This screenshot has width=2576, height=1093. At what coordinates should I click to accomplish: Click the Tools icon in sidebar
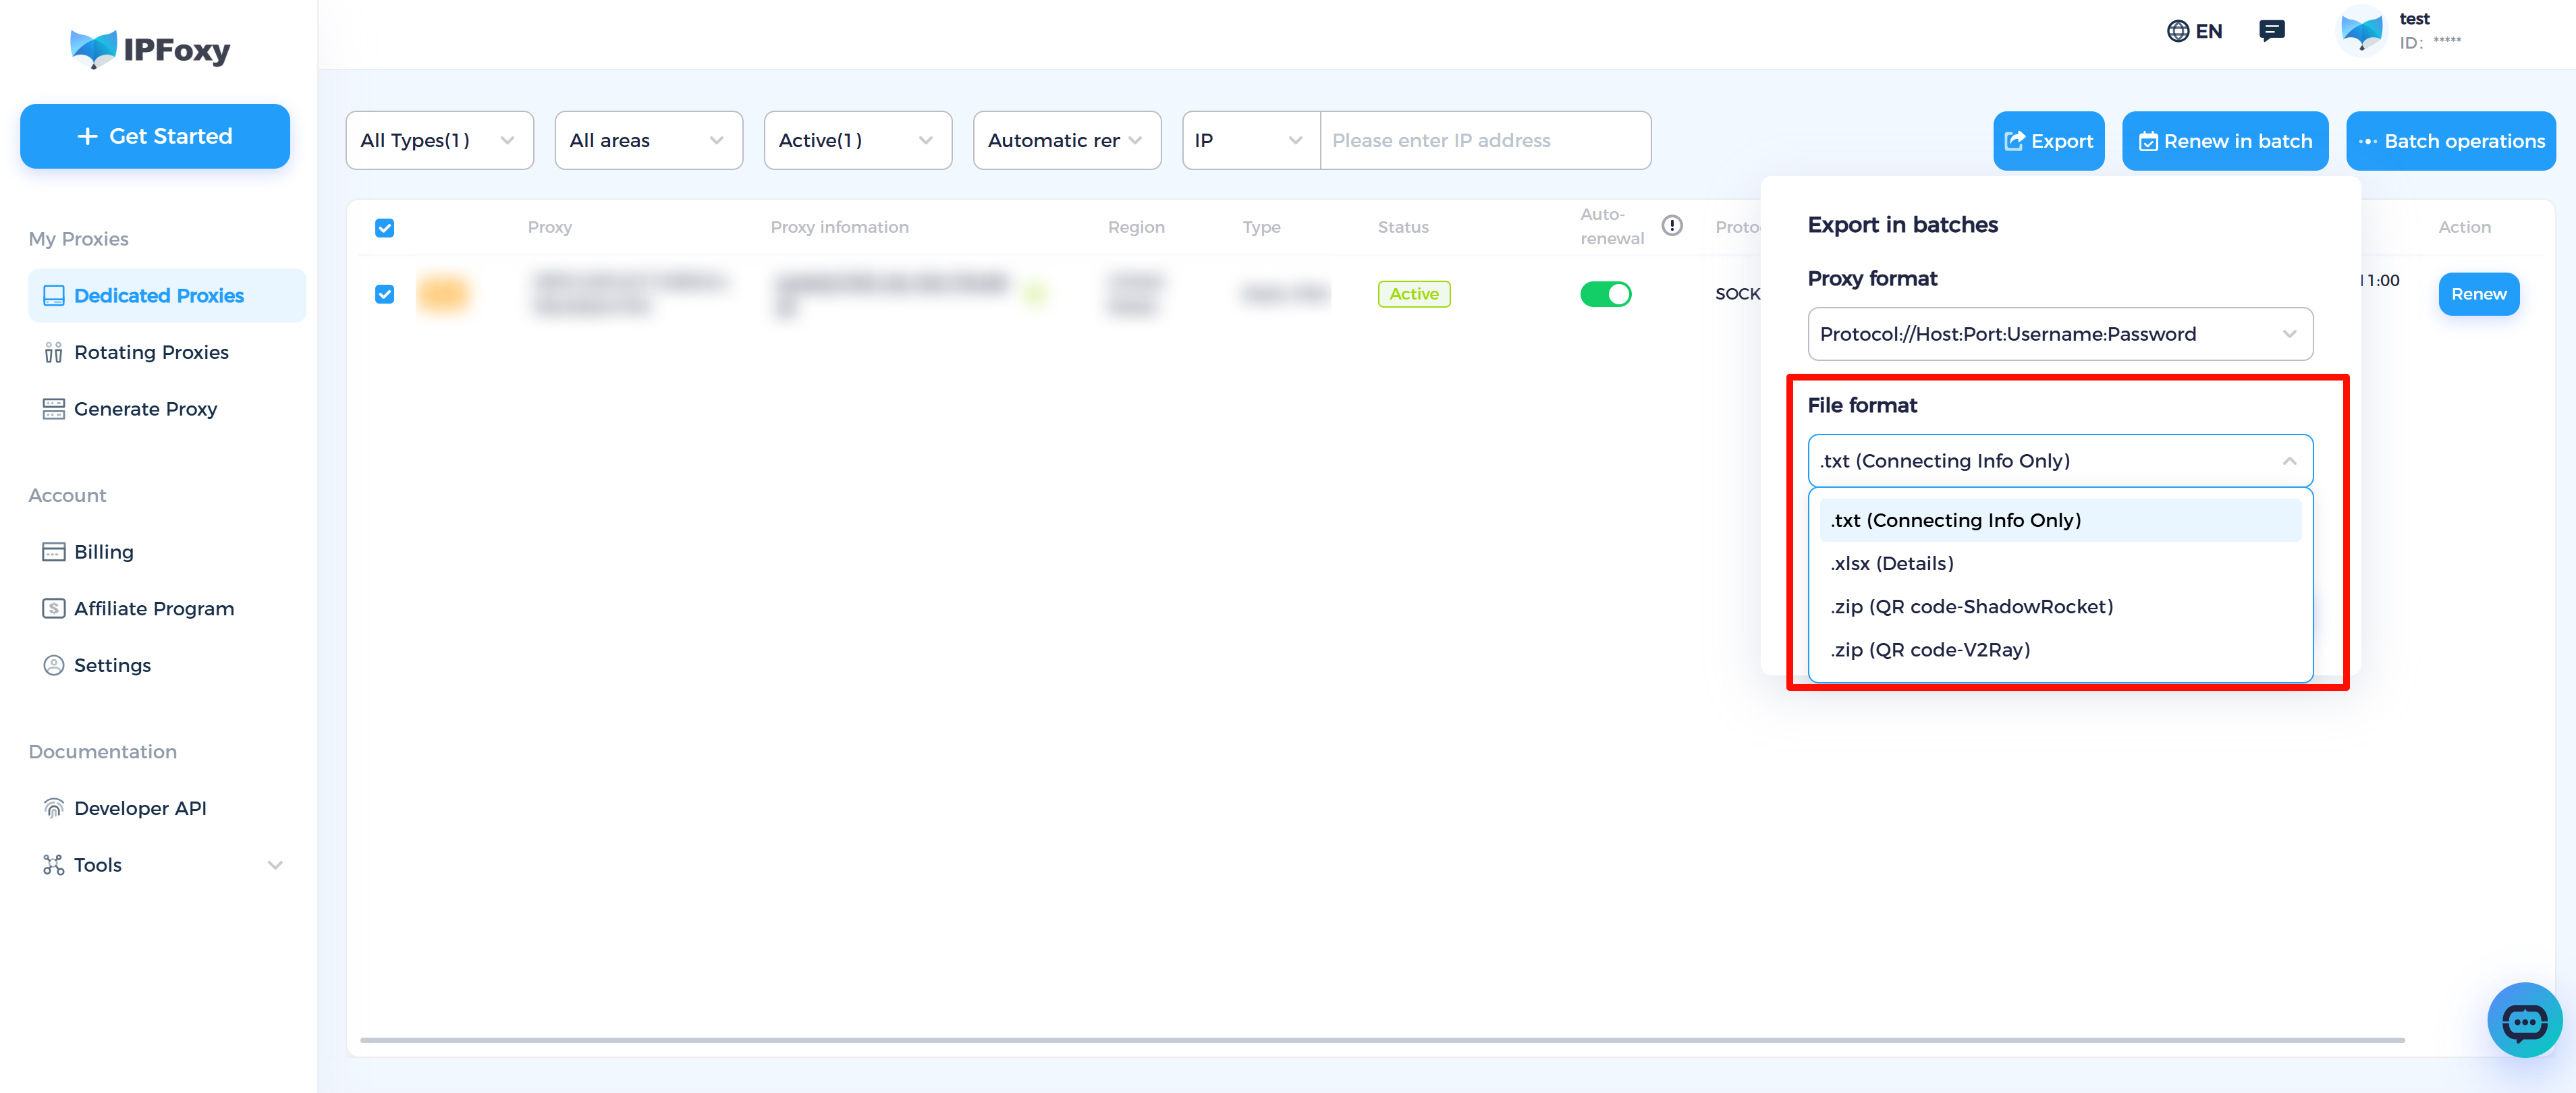coord(53,865)
